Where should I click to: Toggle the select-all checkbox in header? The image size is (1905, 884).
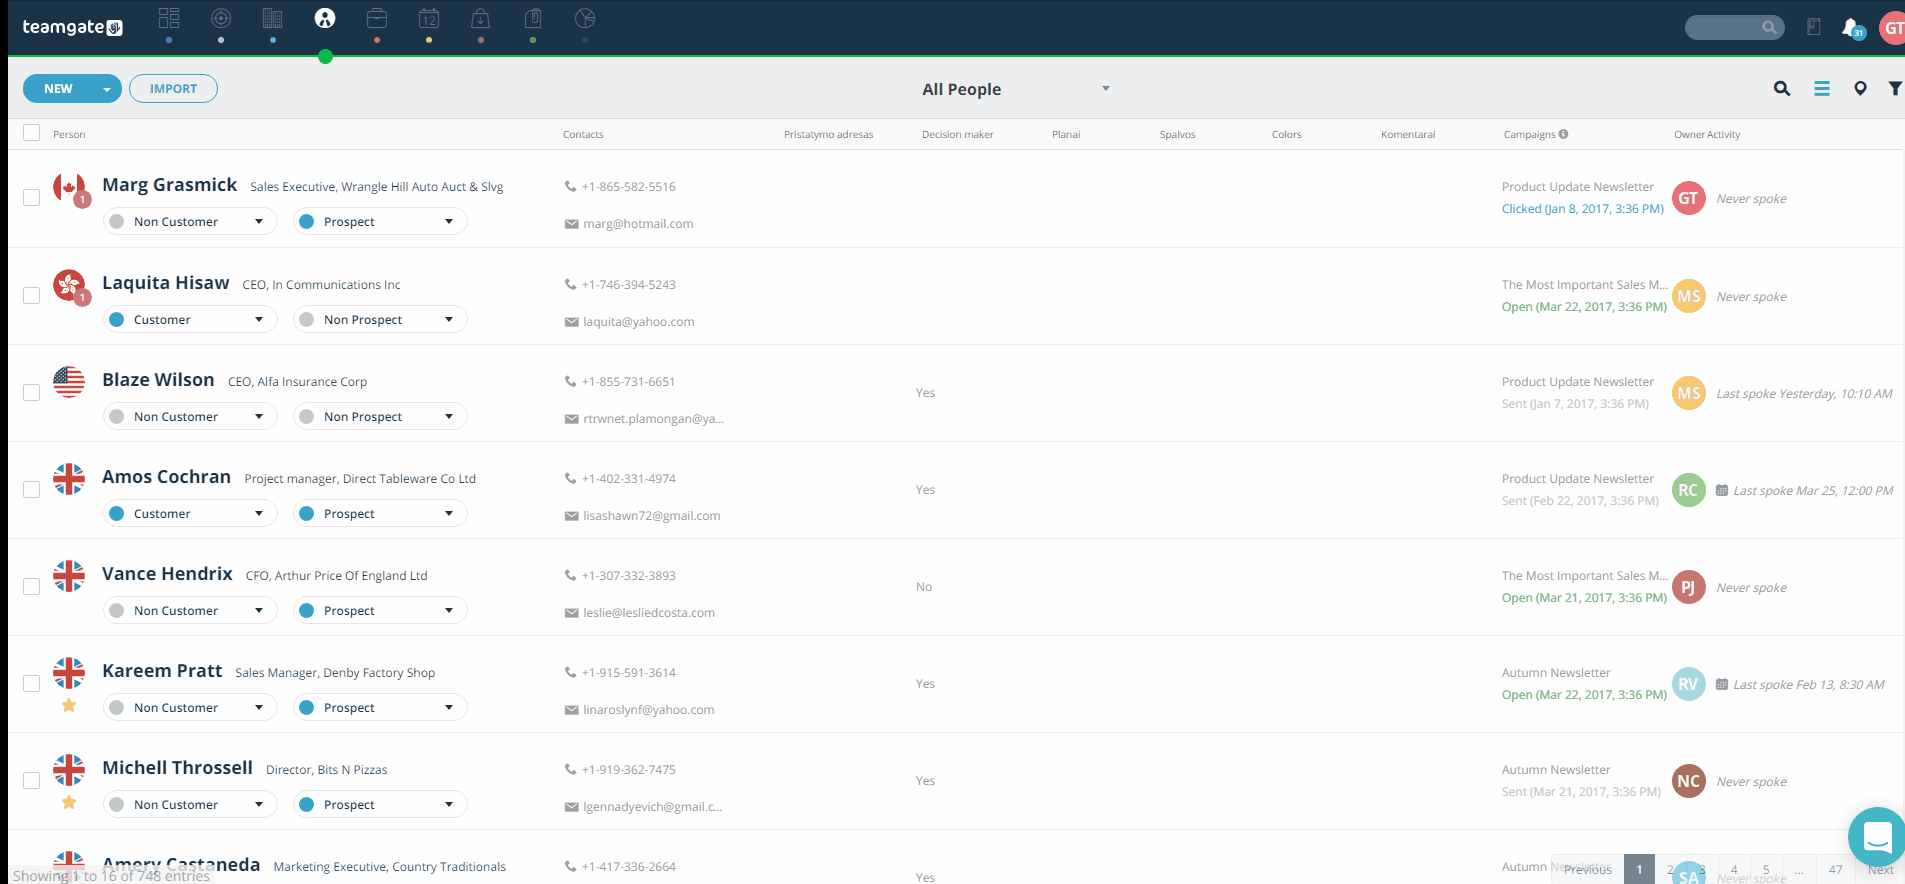[32, 133]
